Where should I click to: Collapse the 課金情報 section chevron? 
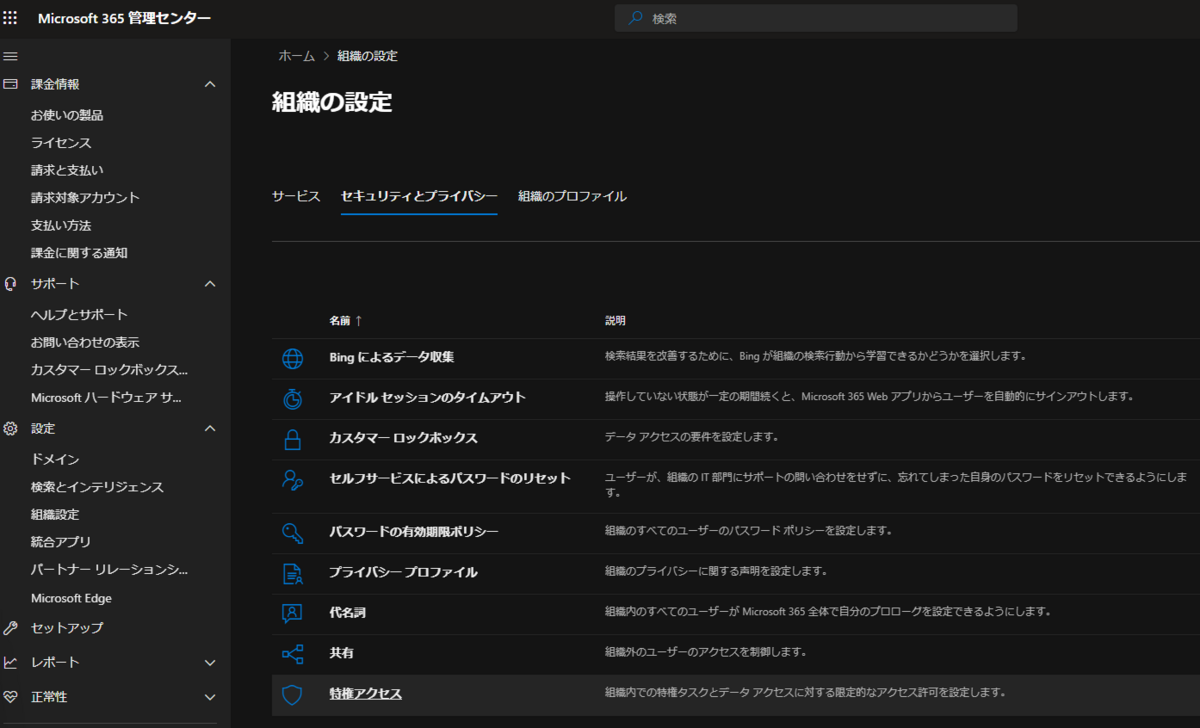[210, 84]
